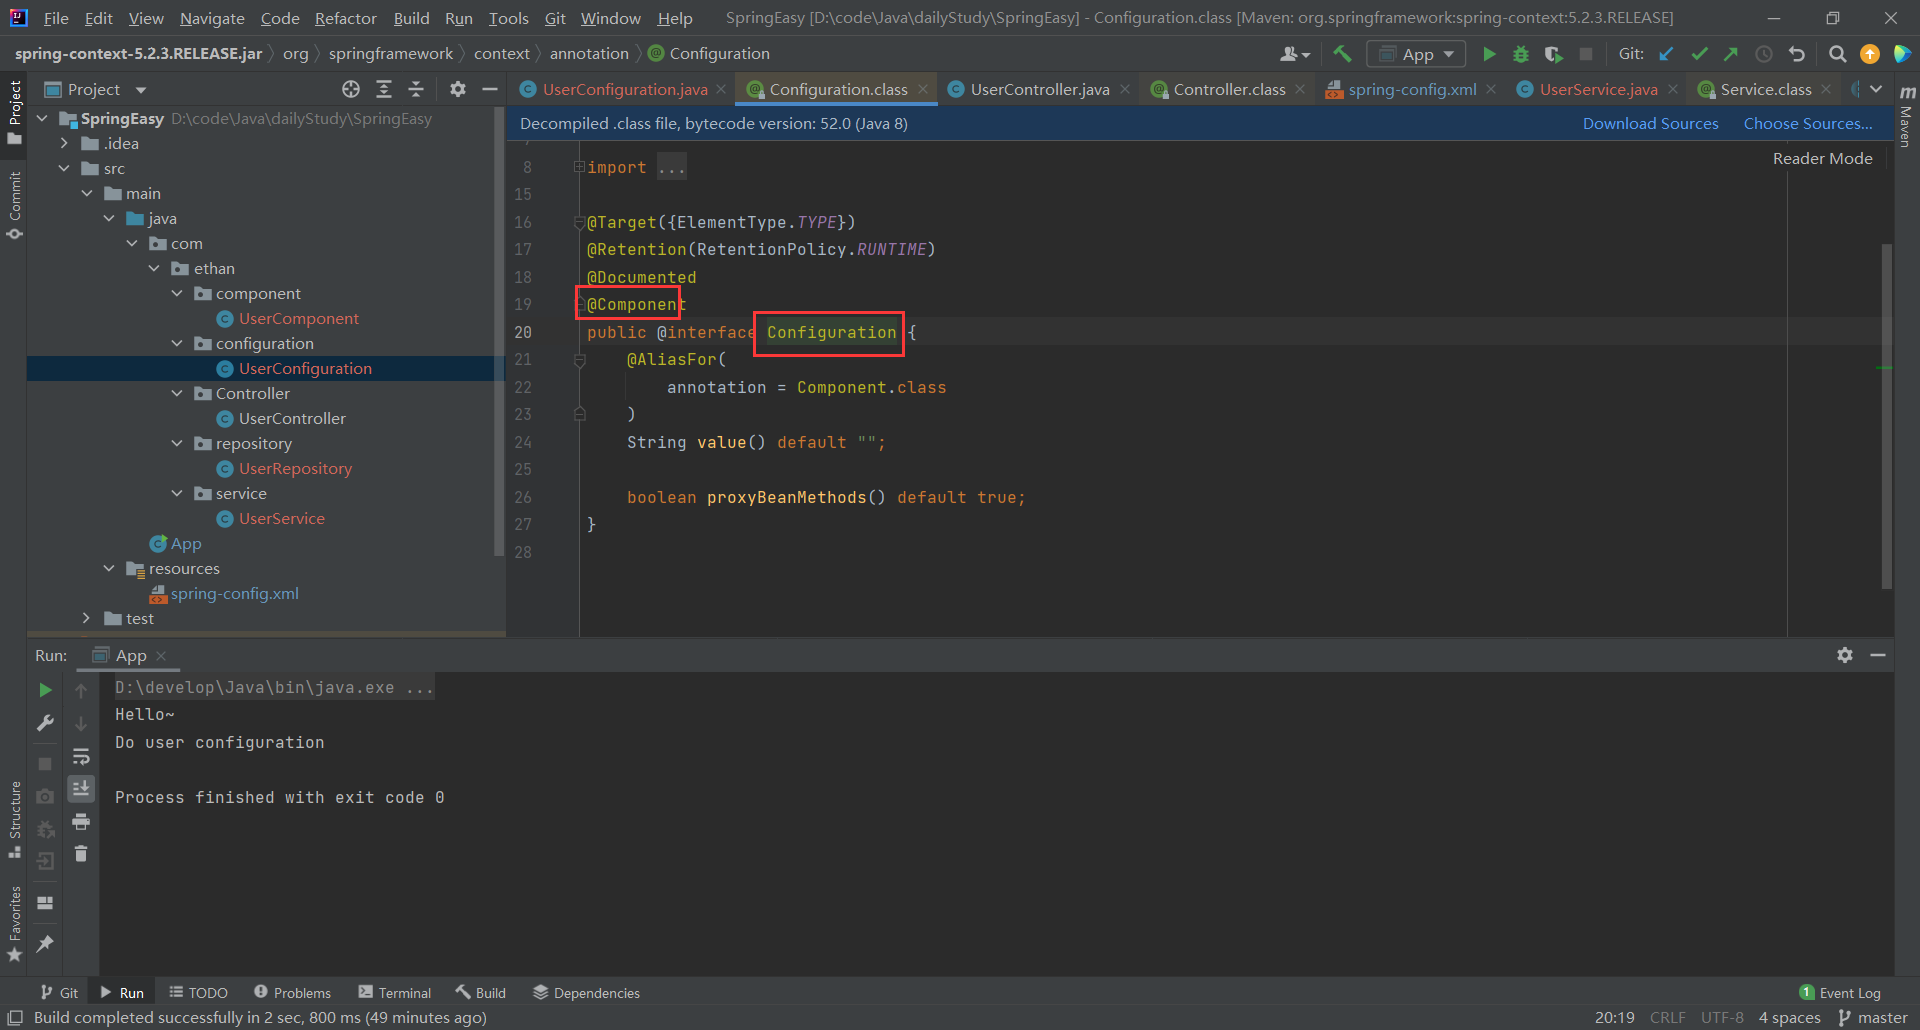Open App run configuration dropdown
Image resolution: width=1920 pixels, height=1030 pixels.
coord(1416,54)
